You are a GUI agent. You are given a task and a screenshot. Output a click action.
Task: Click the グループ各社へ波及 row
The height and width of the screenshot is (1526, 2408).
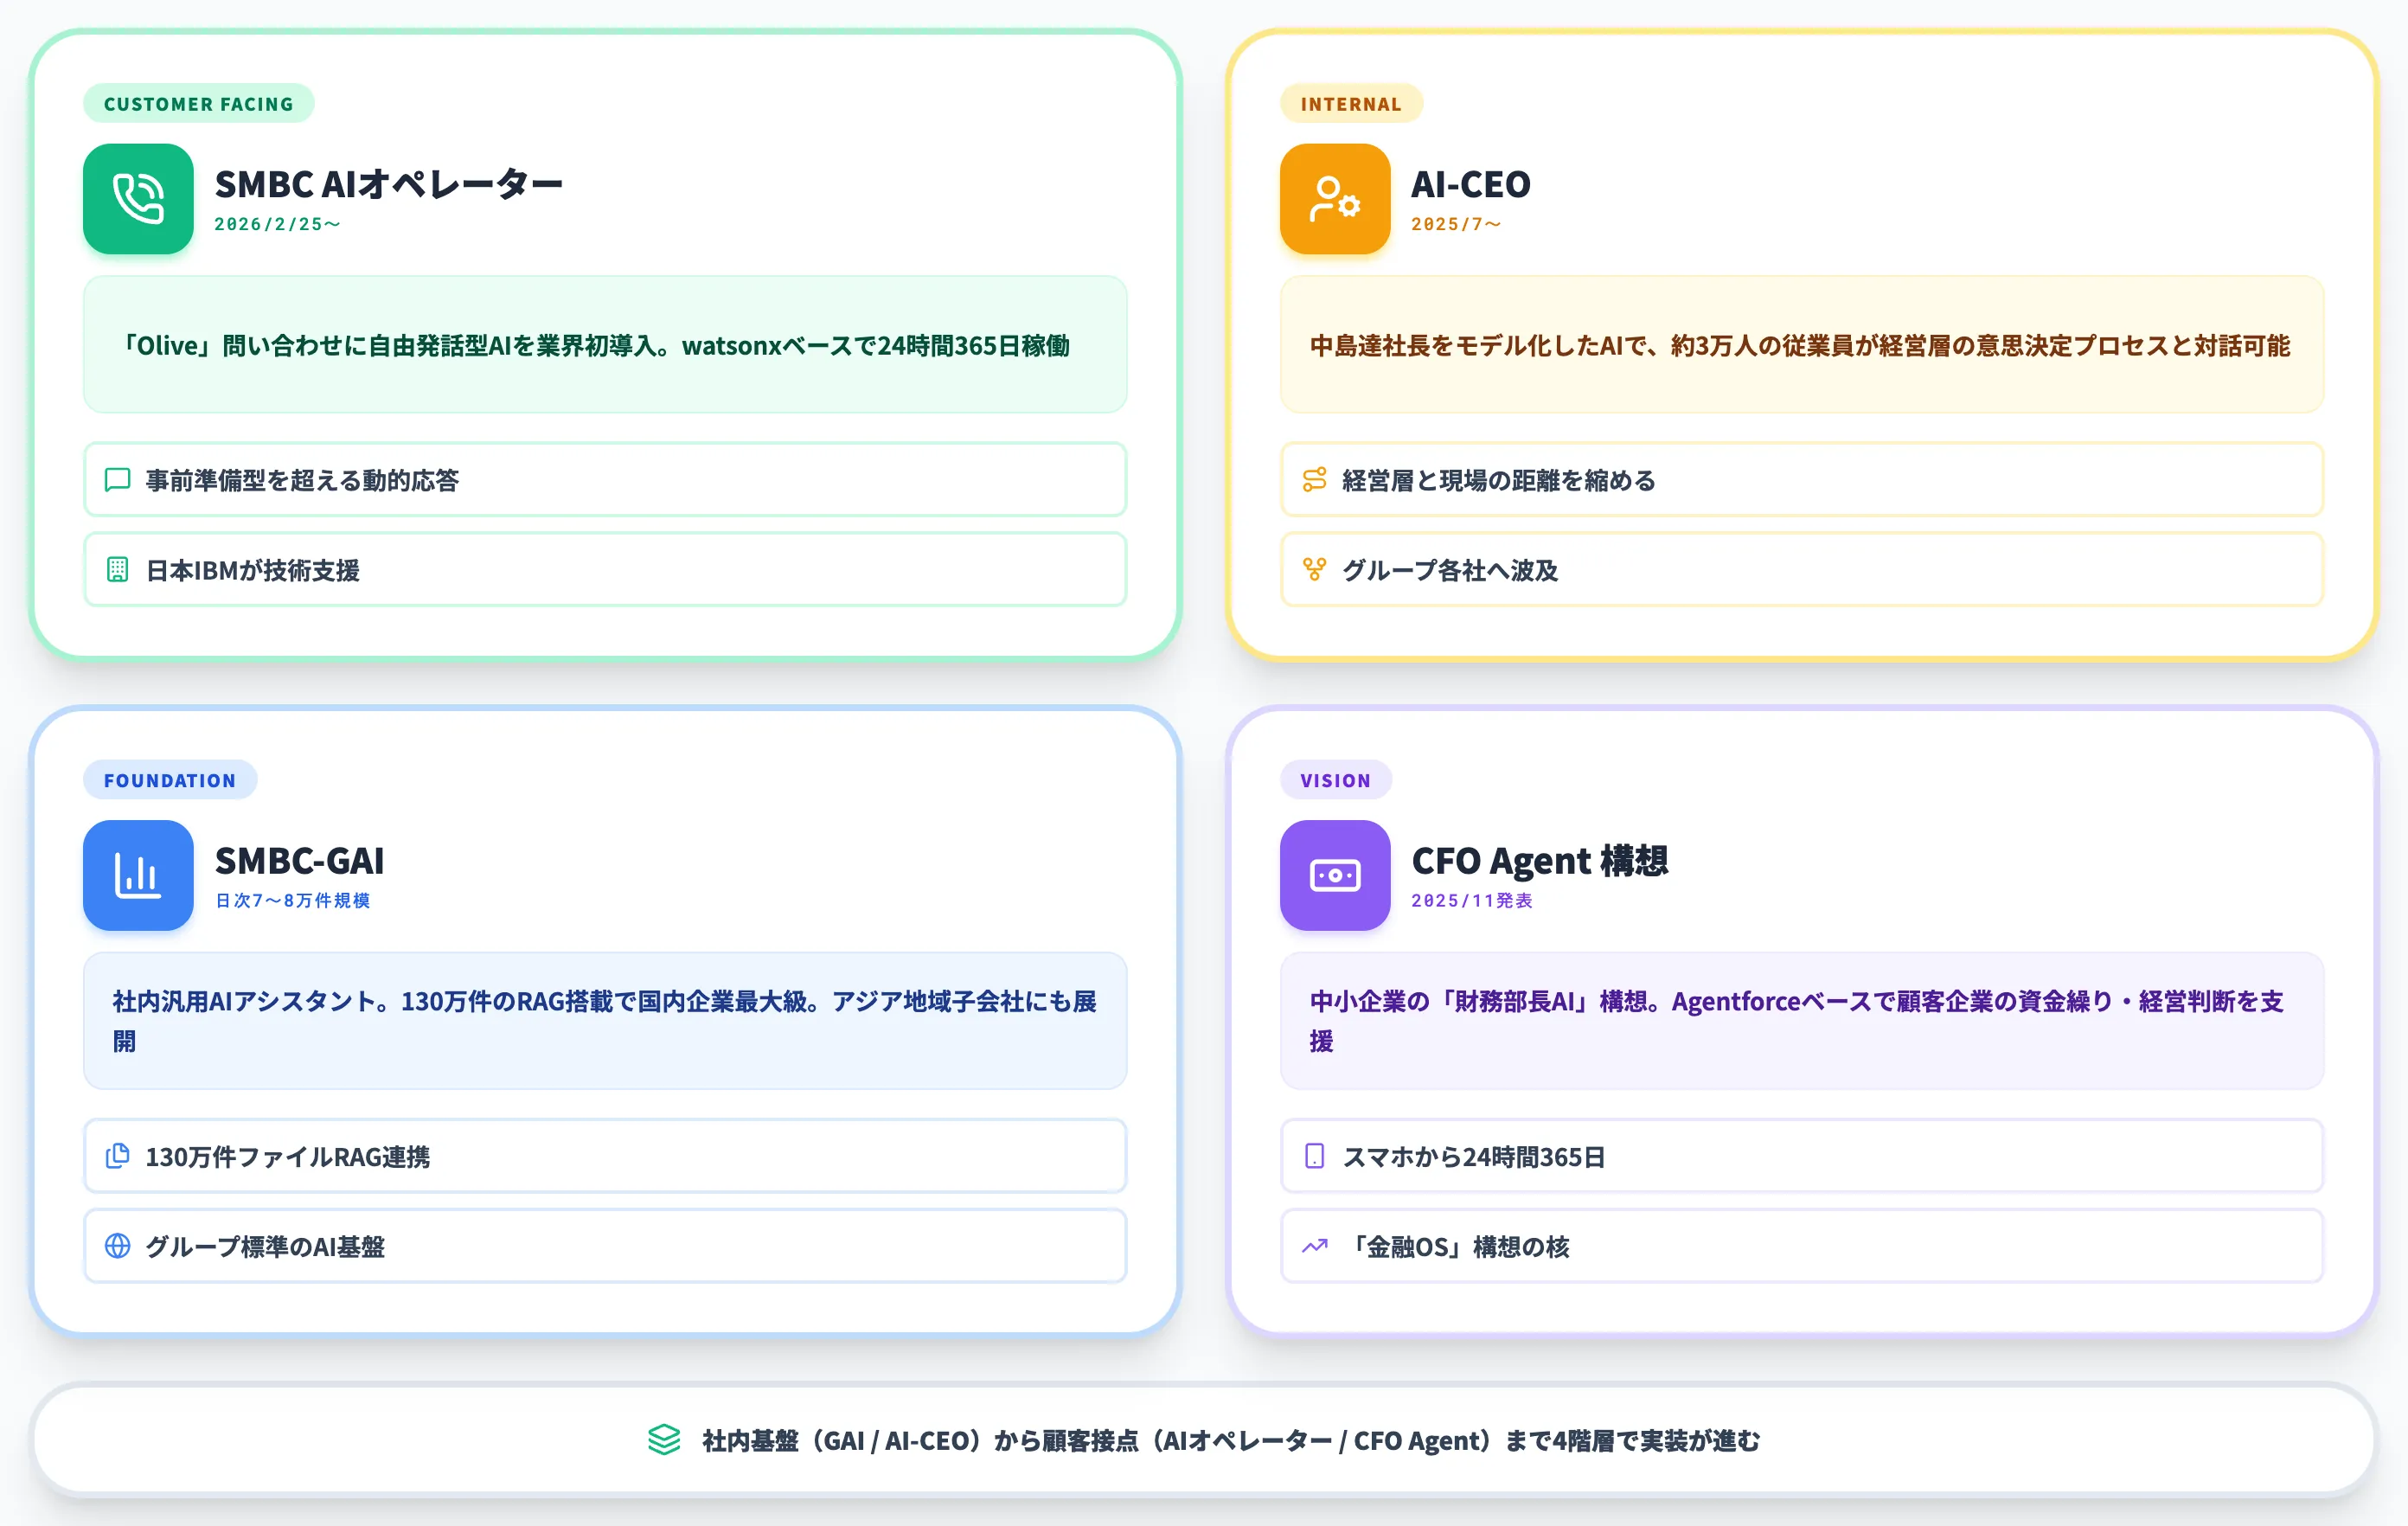(x=1802, y=570)
